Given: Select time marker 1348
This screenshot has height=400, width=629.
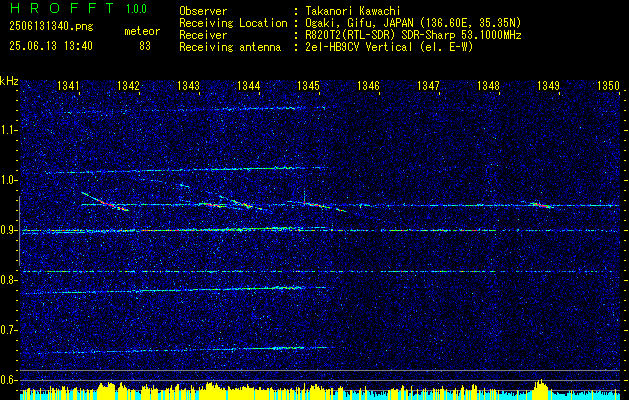Looking at the screenshot, I should point(489,85).
